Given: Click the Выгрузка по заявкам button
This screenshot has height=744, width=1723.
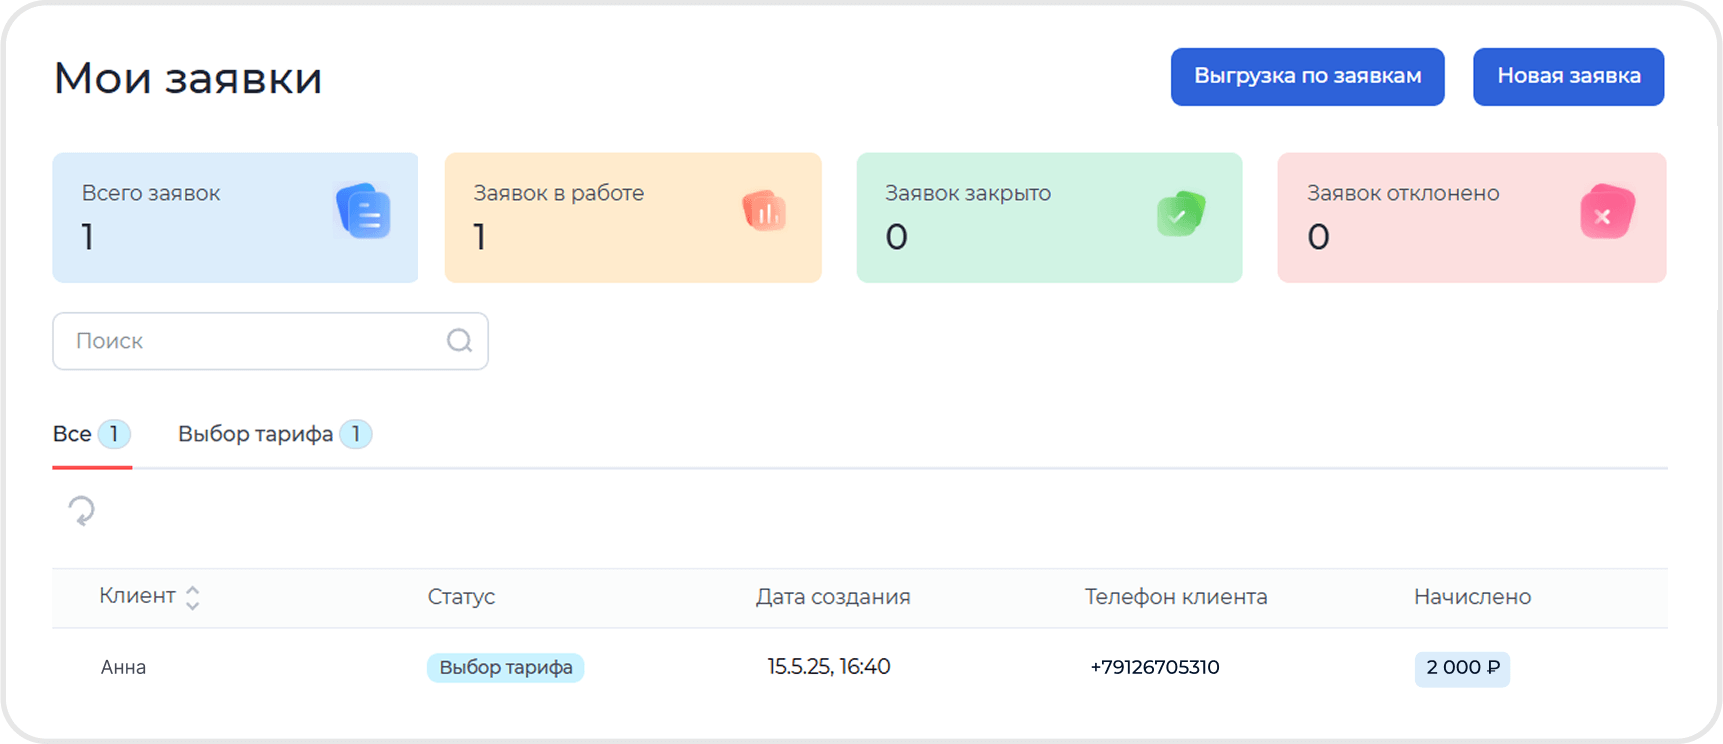Looking at the screenshot, I should pos(1307,76).
